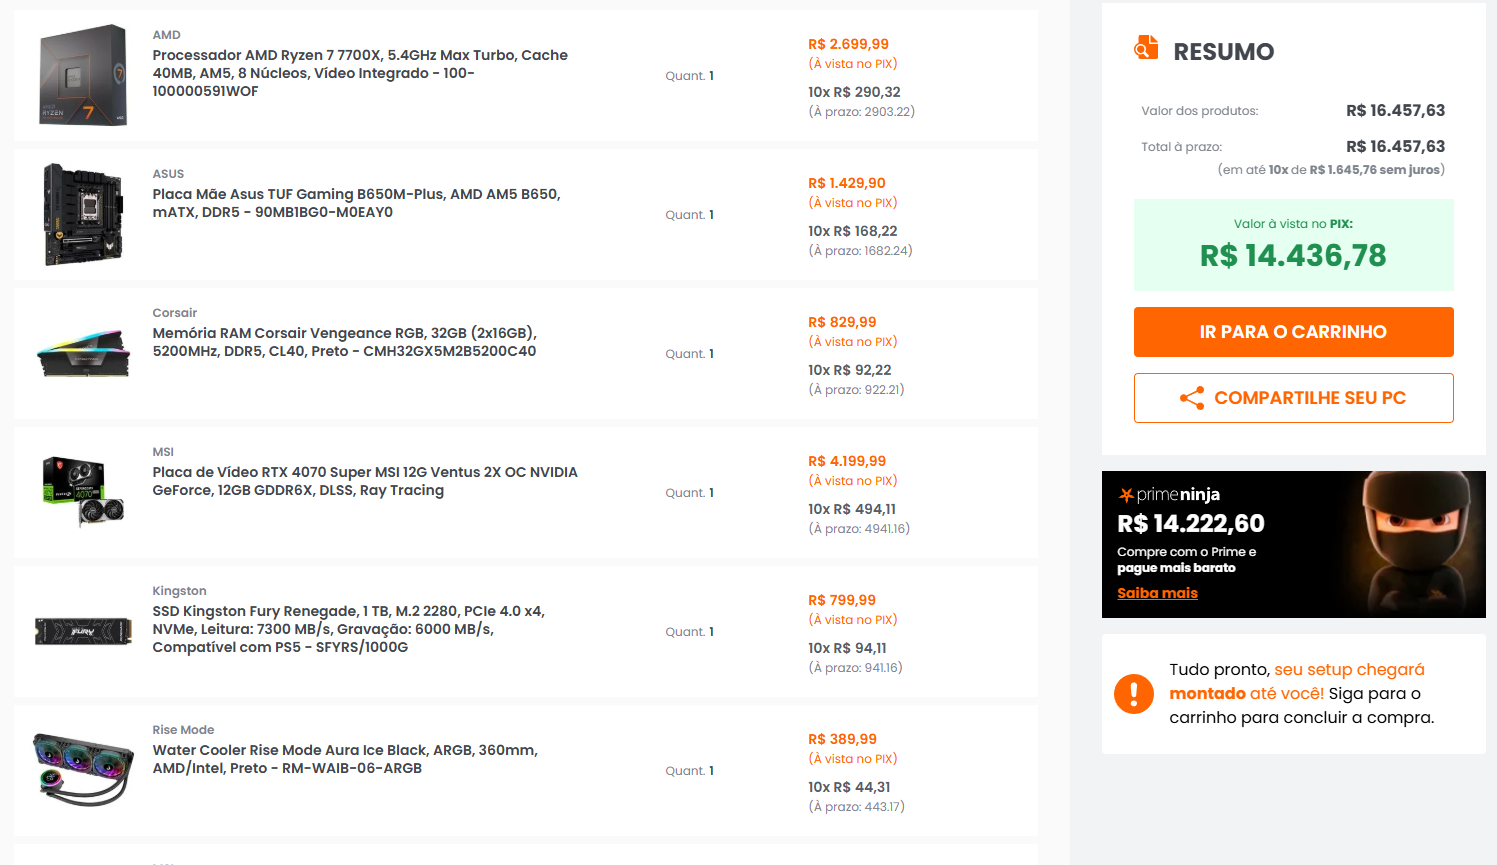Open the Corsair Vengeance RAM thumbnail
The height and width of the screenshot is (865, 1497).
pyautogui.click(x=83, y=353)
